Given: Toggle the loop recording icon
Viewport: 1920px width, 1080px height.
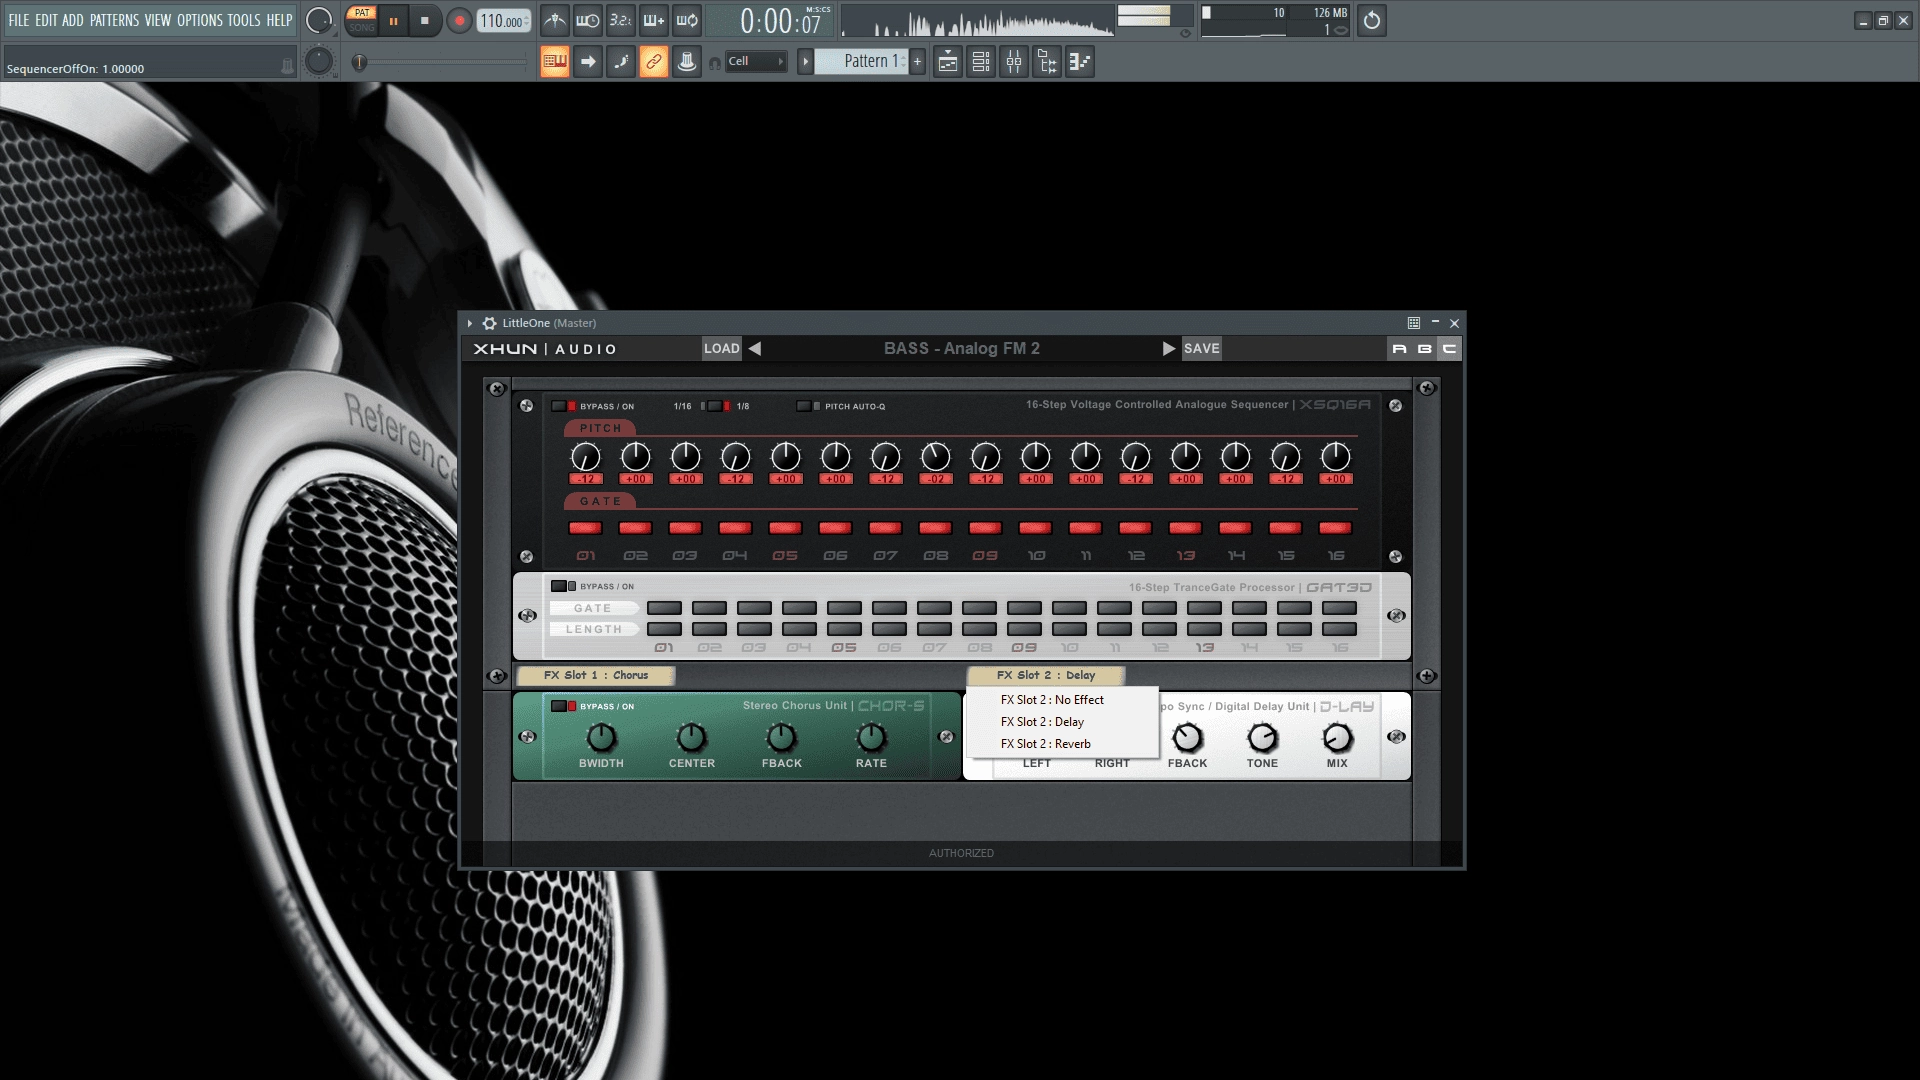Looking at the screenshot, I should (687, 20).
